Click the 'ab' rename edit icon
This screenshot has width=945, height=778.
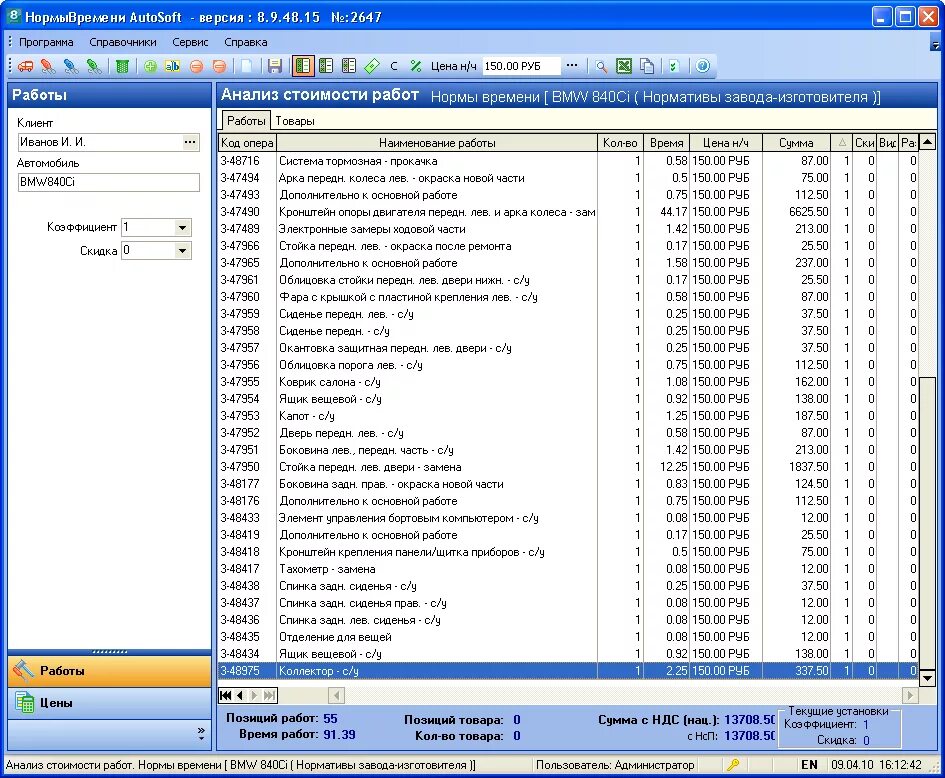click(x=172, y=66)
